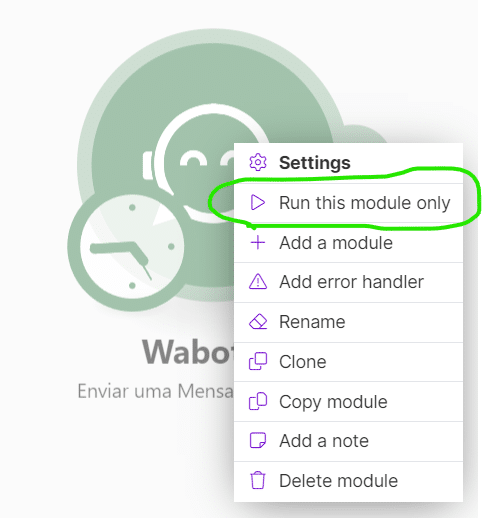Screen dimensions: 482x518
Task: Select Add a module entry
Action: [x=348, y=243]
